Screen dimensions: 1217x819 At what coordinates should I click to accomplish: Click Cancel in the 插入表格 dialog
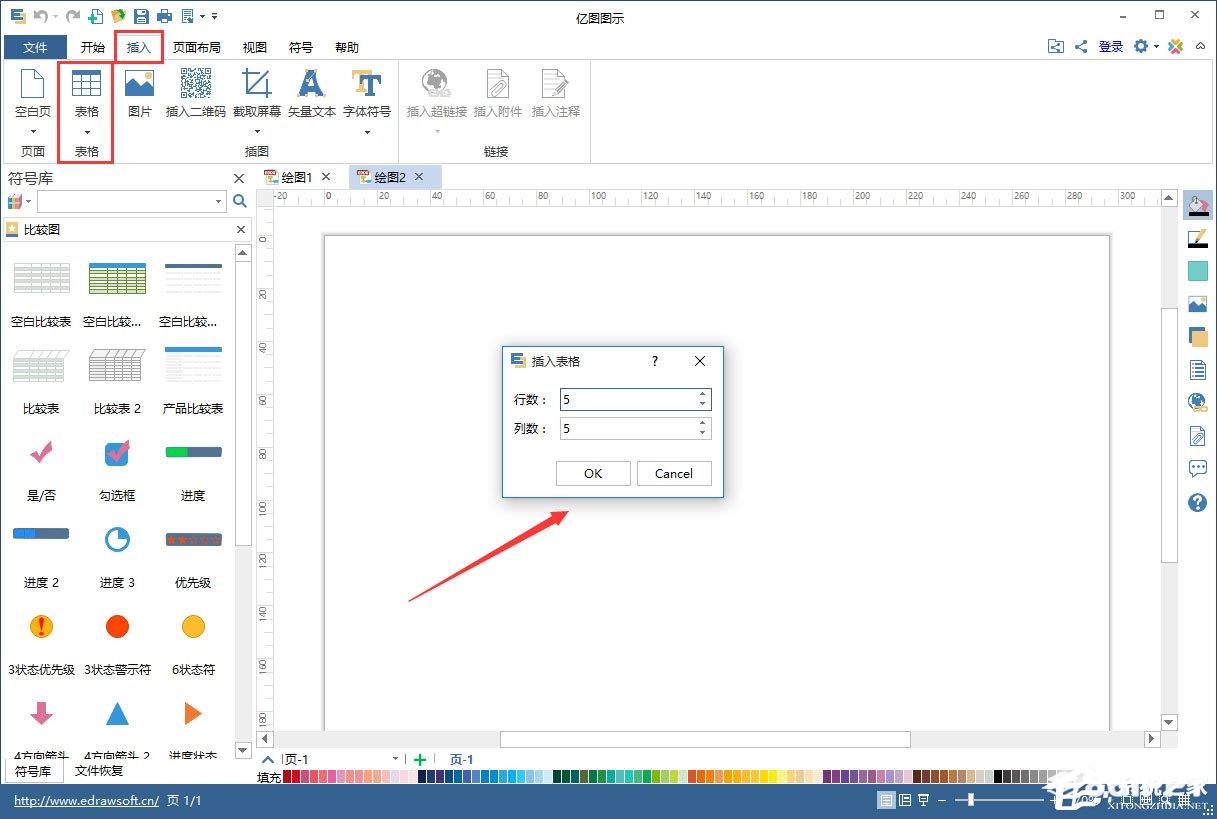click(x=674, y=473)
